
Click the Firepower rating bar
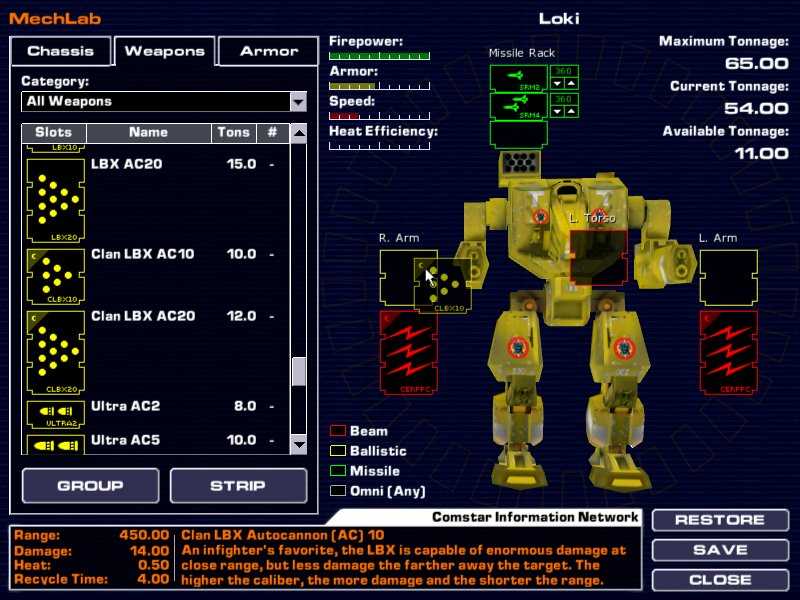point(380,56)
